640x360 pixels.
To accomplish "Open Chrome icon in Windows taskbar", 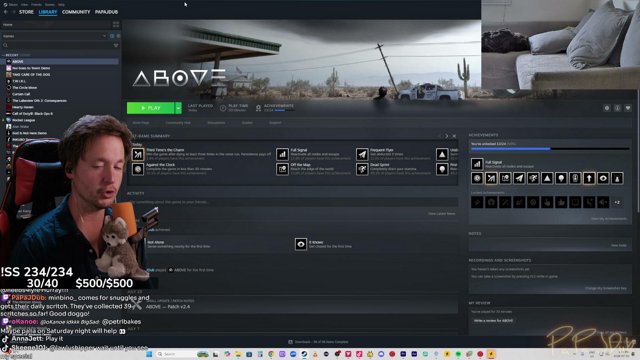I will pyautogui.click(x=271, y=354).
